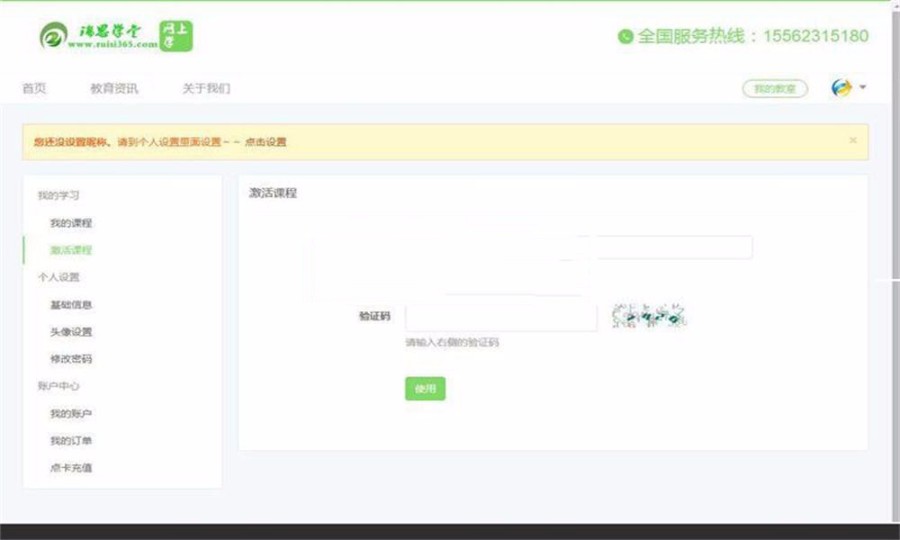
Task: Click the 我的学习 section heading
Action: pos(59,195)
